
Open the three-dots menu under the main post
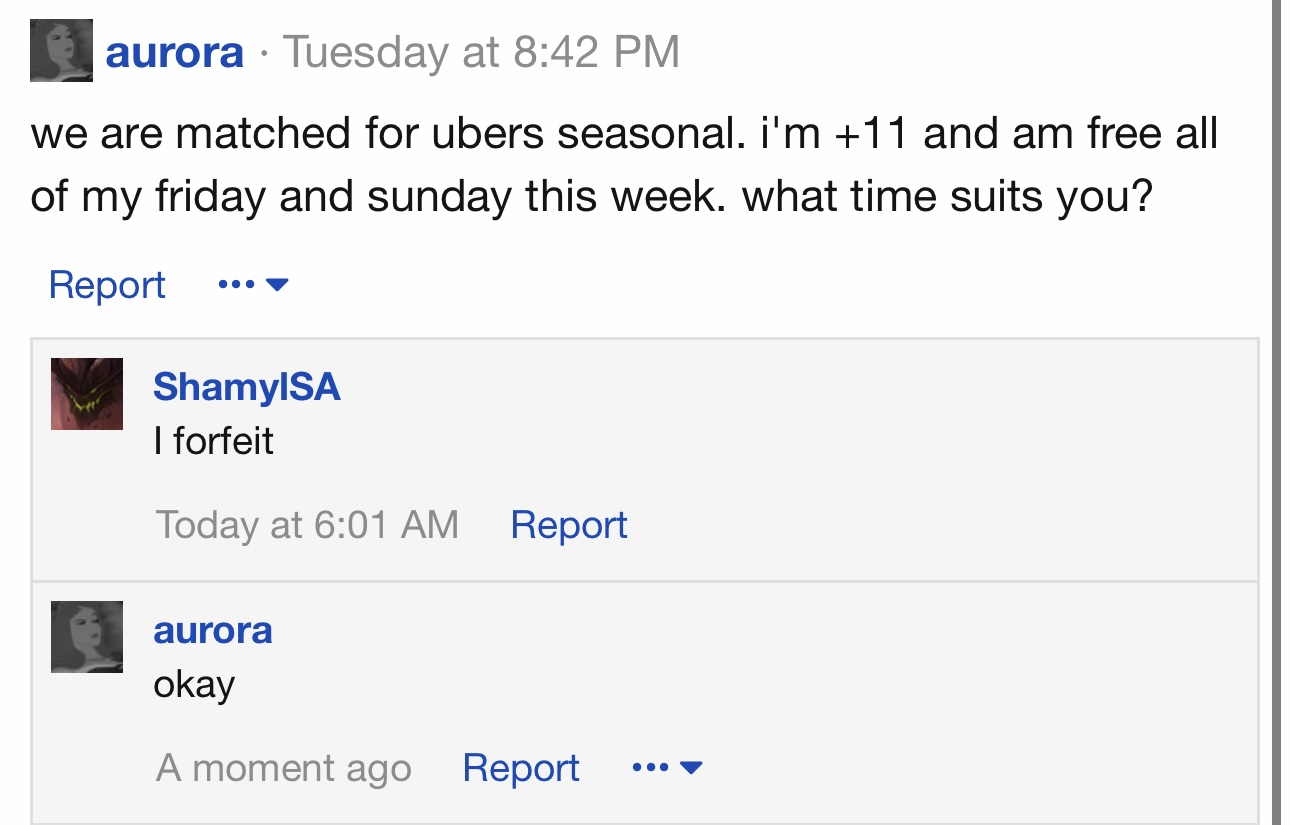click(236, 285)
